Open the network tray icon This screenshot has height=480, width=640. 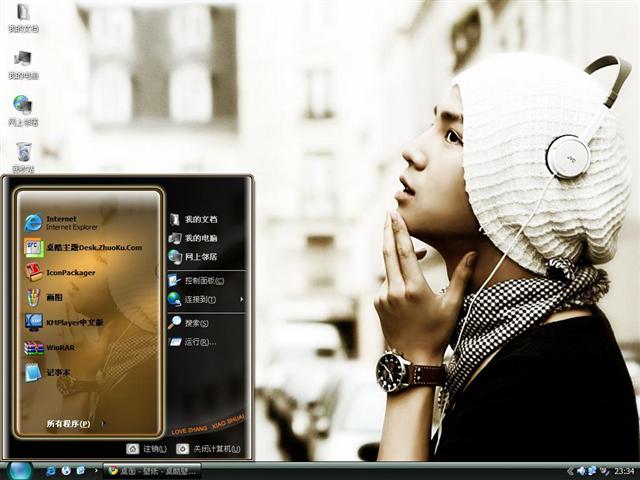click(x=592, y=471)
